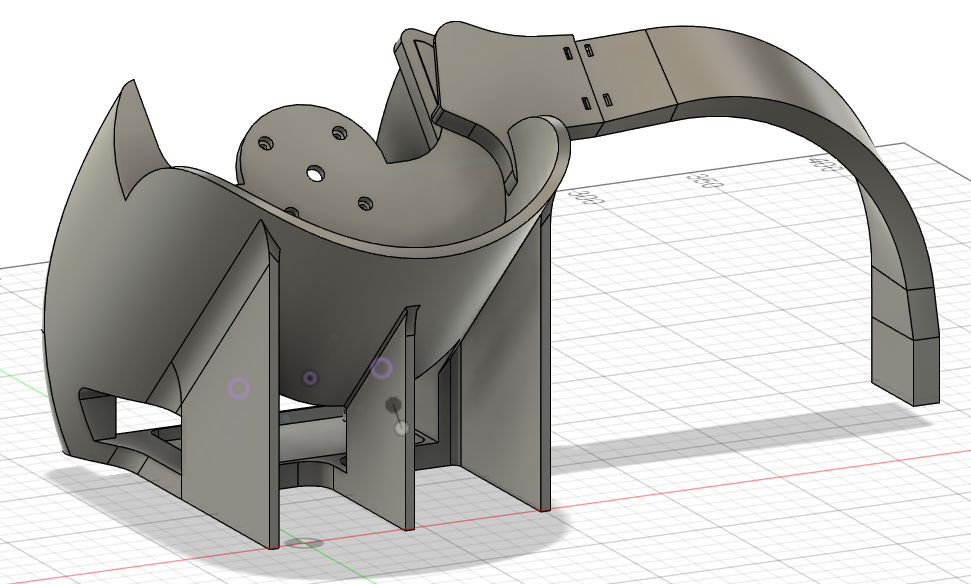
Task: Select the origin point on the red axis
Action: [302, 543]
